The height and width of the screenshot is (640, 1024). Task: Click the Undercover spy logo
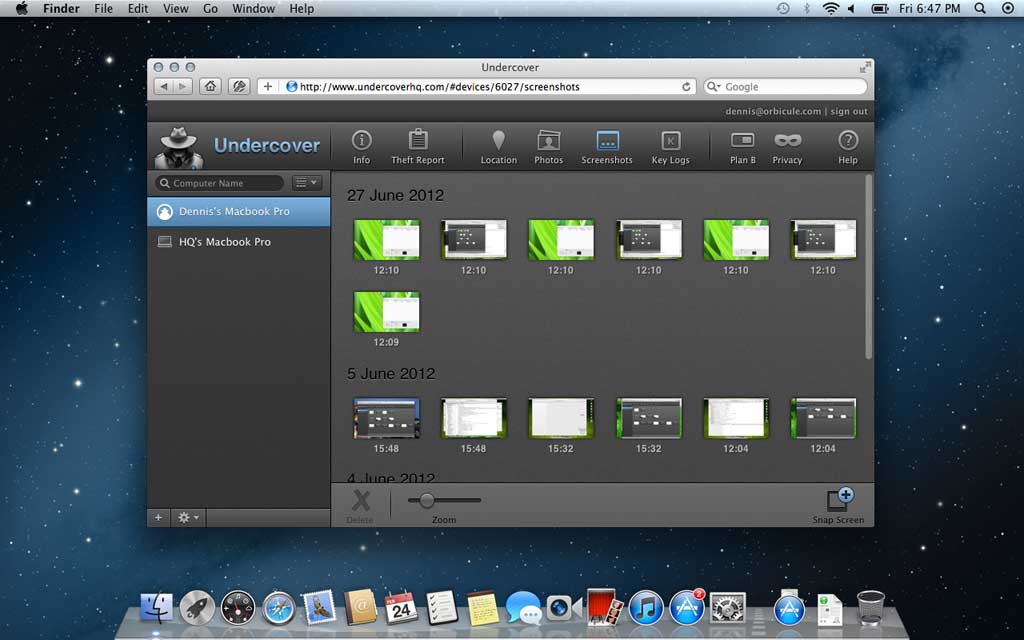tap(178, 148)
